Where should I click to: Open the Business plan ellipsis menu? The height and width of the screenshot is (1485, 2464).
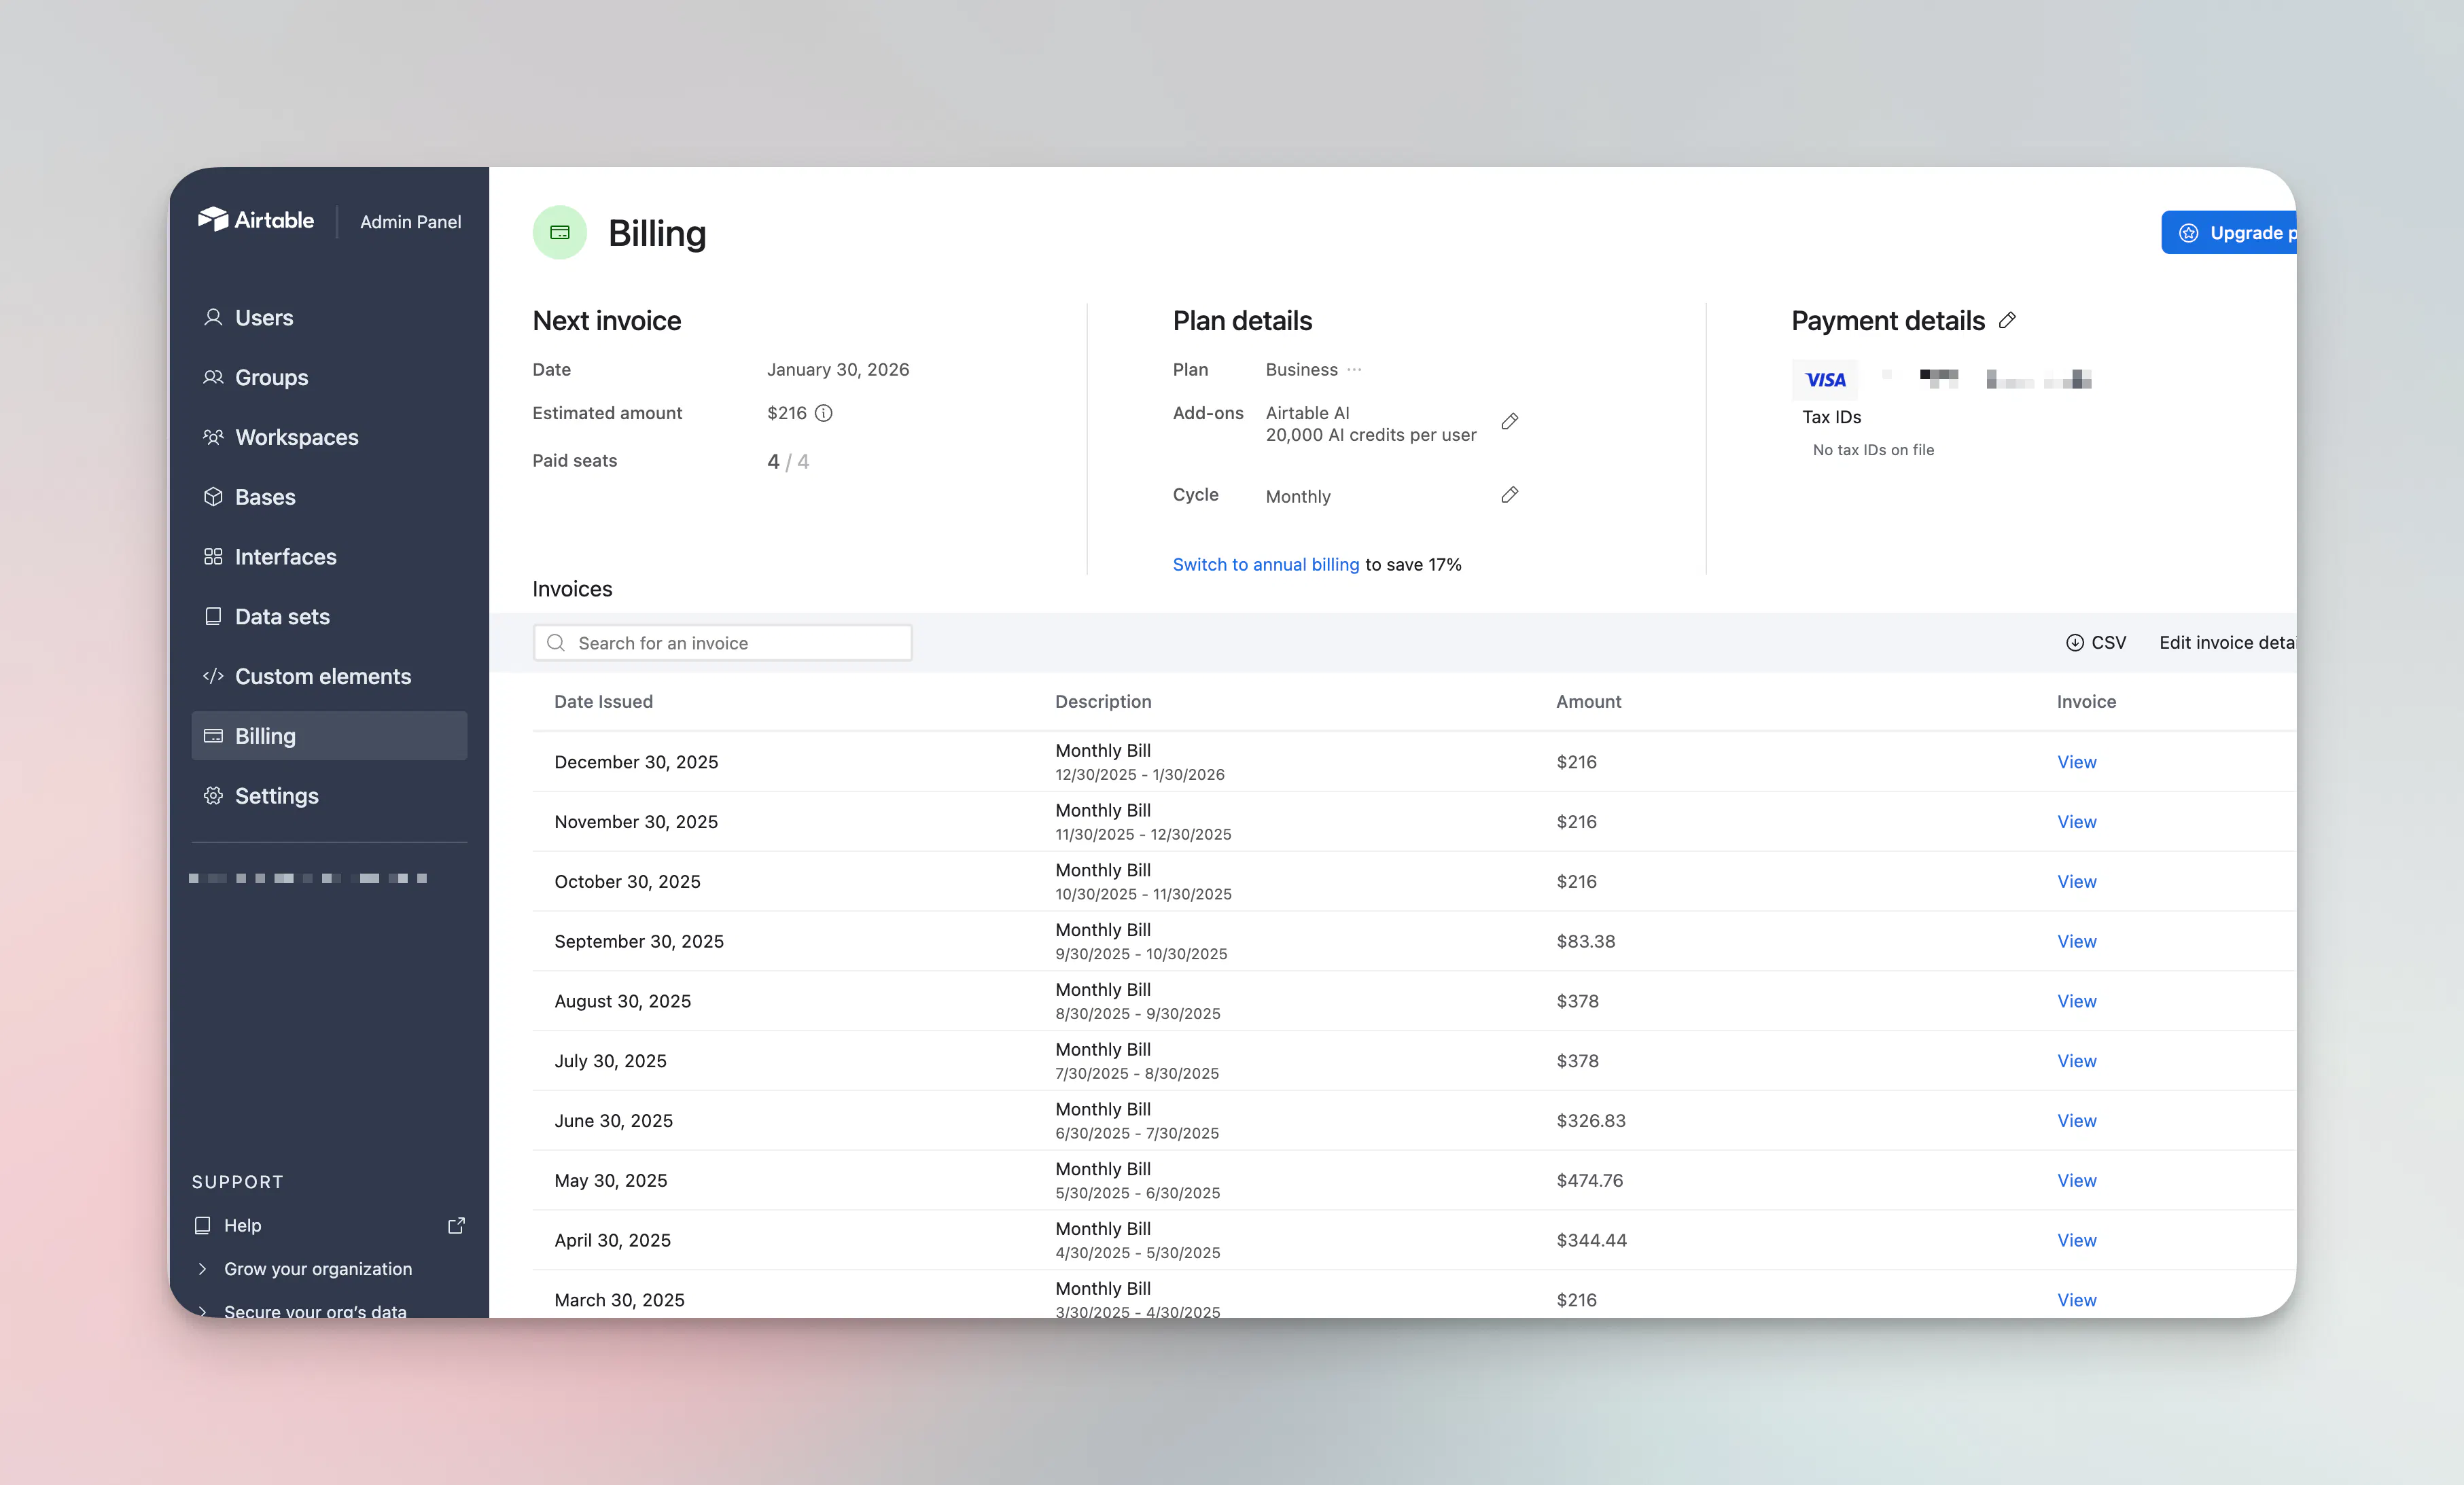tap(1354, 370)
